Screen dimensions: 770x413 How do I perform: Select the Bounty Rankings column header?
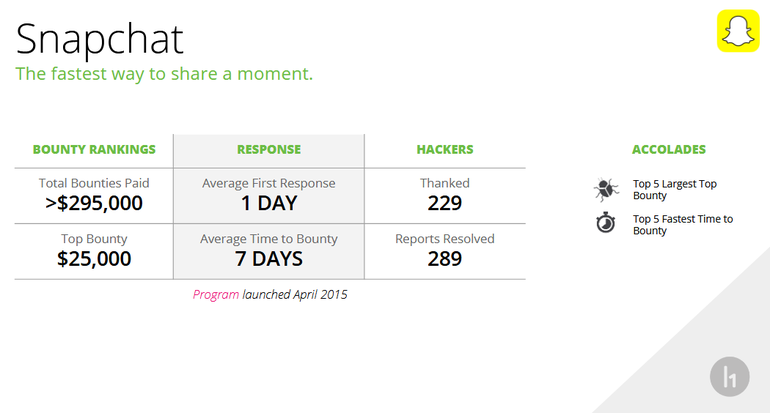tap(94, 149)
